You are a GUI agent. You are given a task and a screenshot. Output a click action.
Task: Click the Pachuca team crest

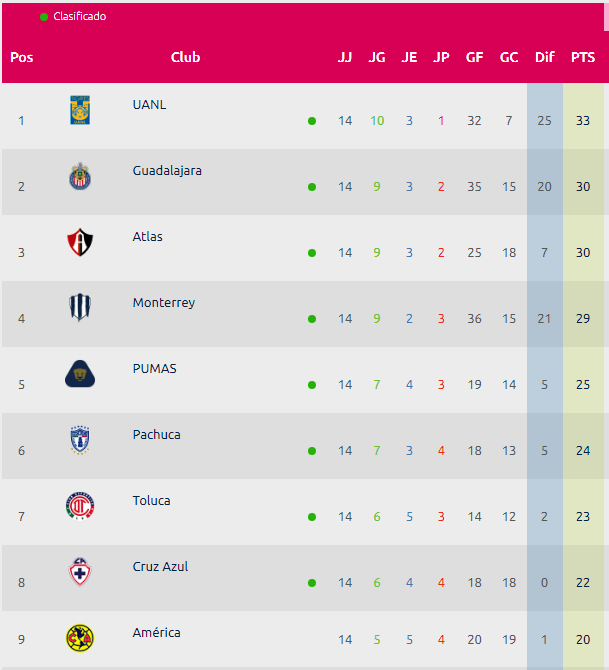pos(80,440)
